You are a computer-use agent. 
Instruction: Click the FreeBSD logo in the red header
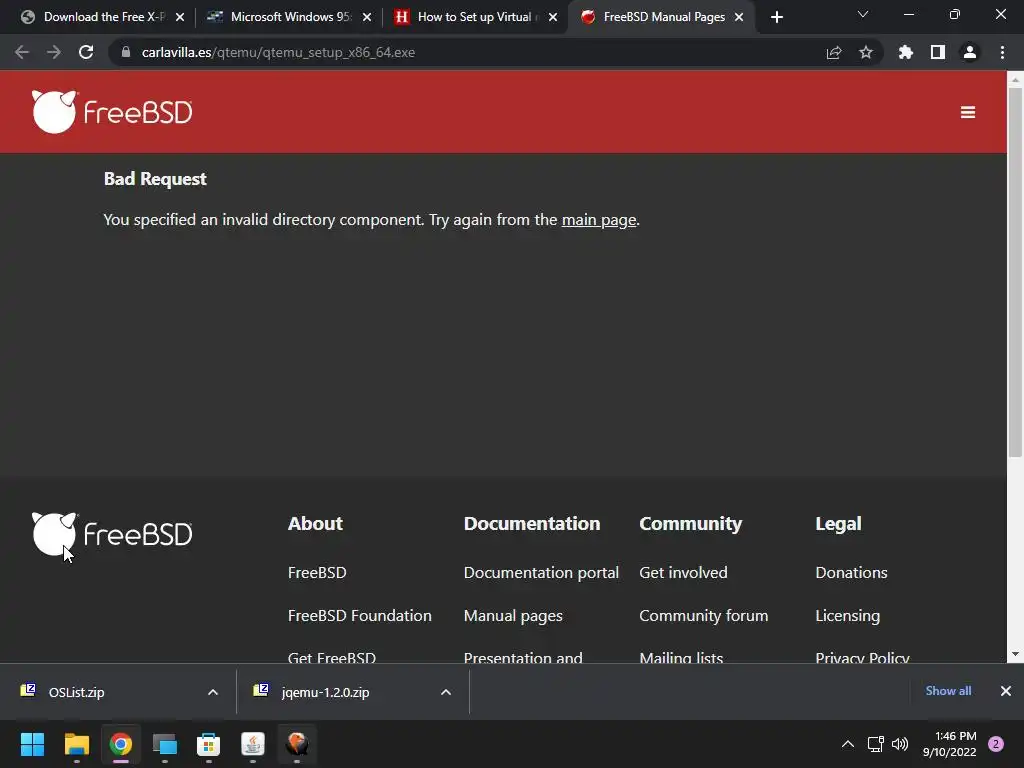click(112, 112)
